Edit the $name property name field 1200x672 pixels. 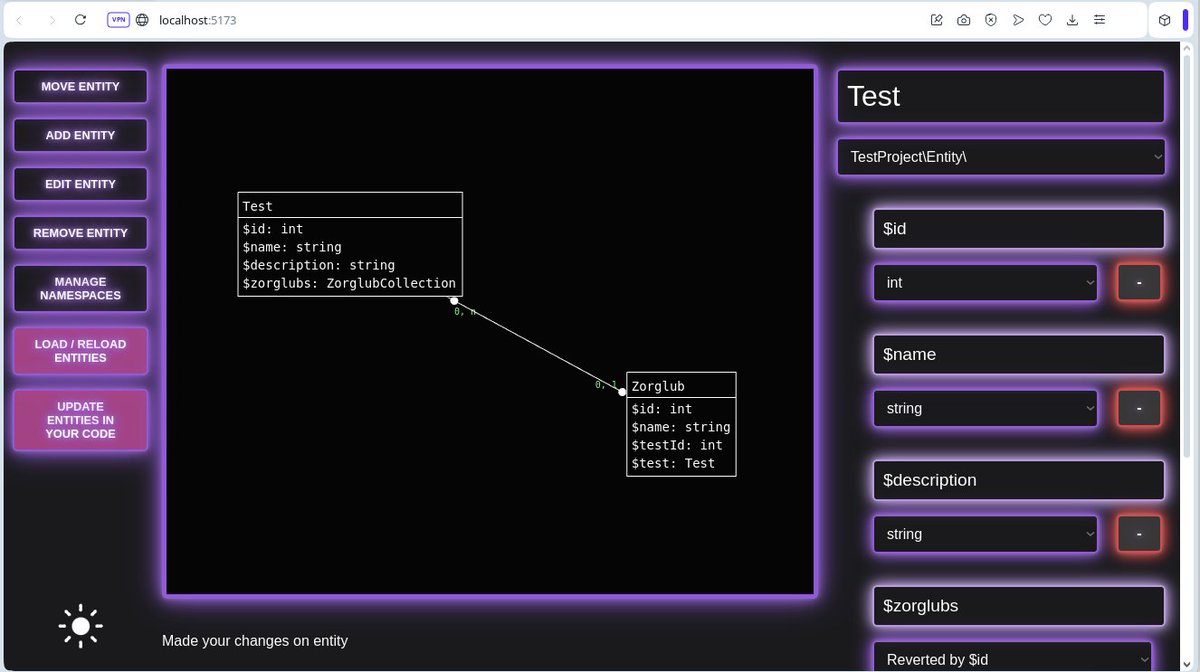tap(1018, 355)
